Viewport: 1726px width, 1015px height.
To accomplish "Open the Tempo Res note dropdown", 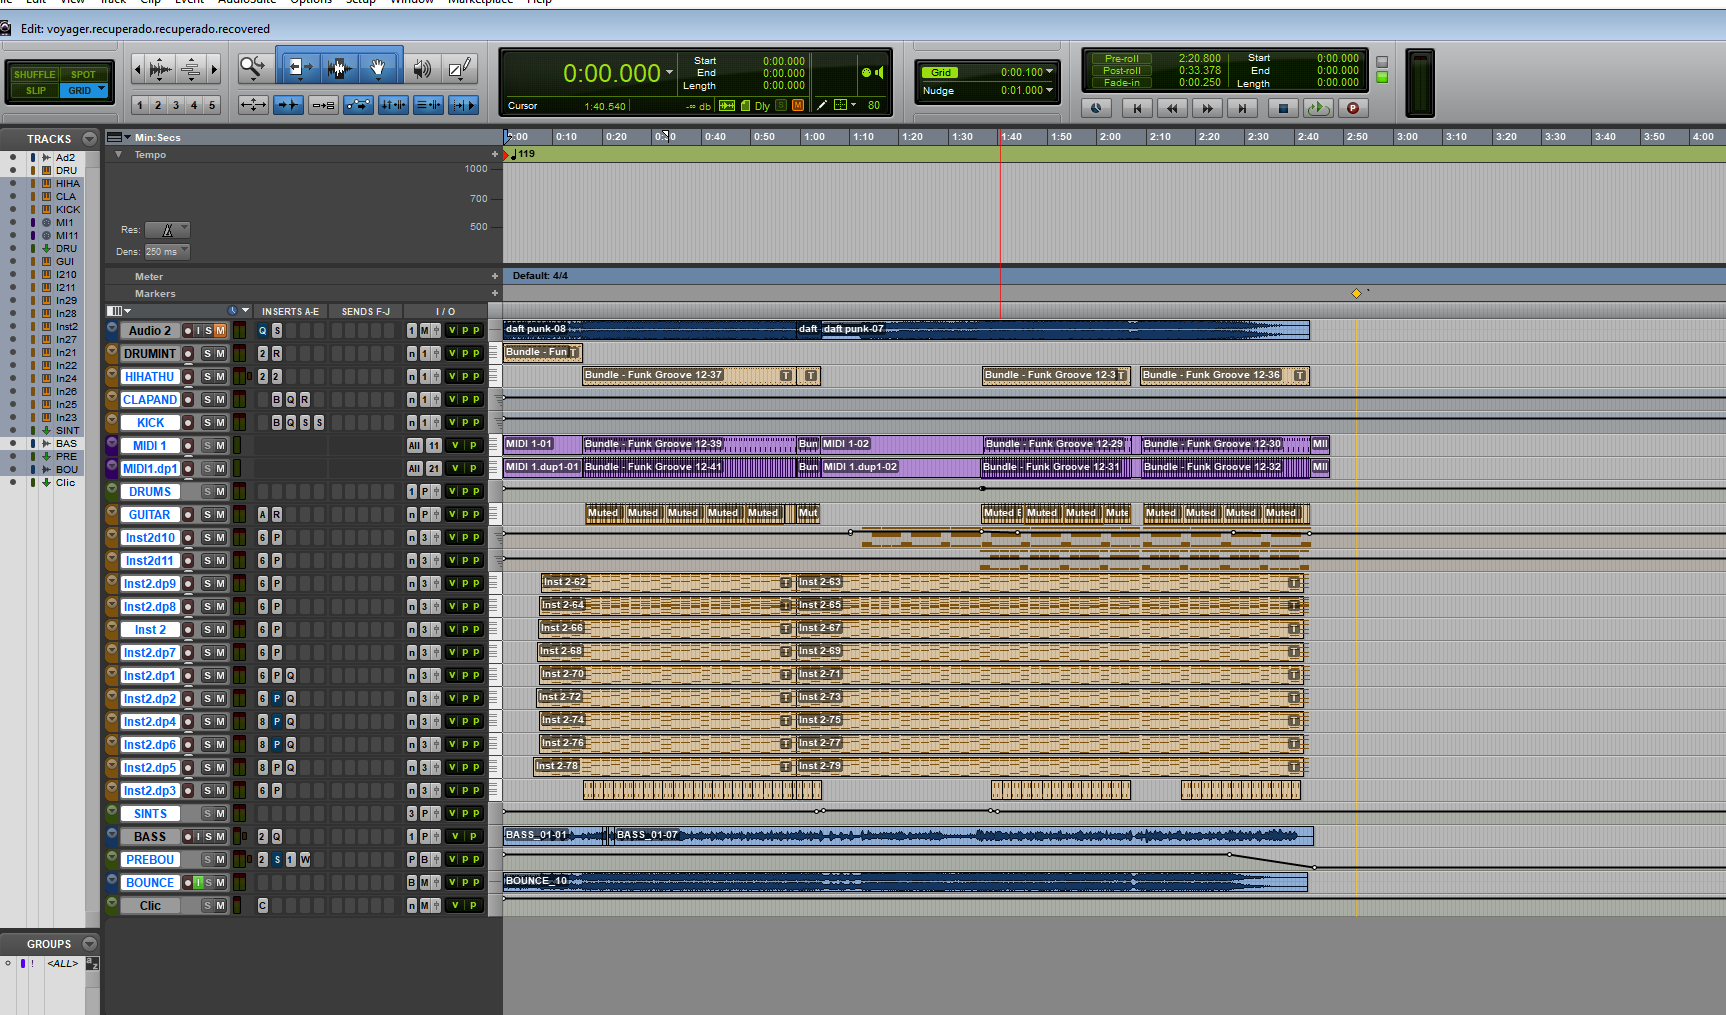I will (167, 230).
